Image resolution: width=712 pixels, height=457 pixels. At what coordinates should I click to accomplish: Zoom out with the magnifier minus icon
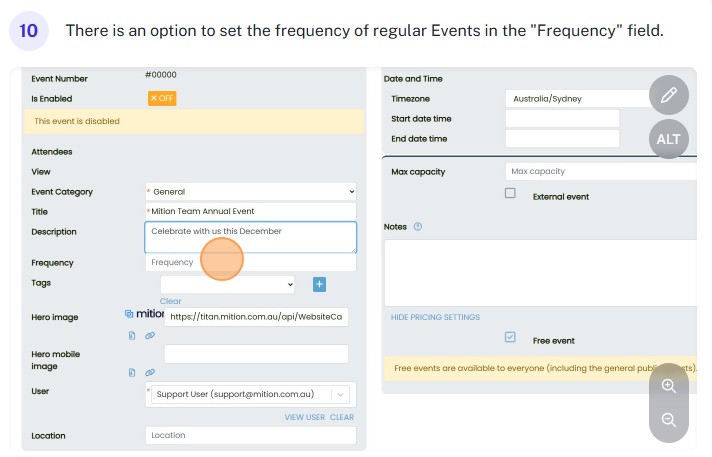coord(668,420)
